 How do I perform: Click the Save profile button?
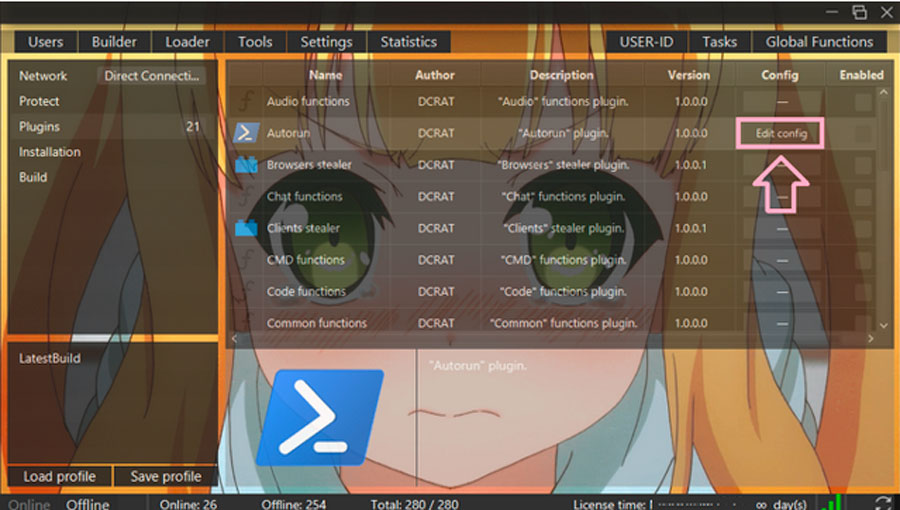[165, 476]
